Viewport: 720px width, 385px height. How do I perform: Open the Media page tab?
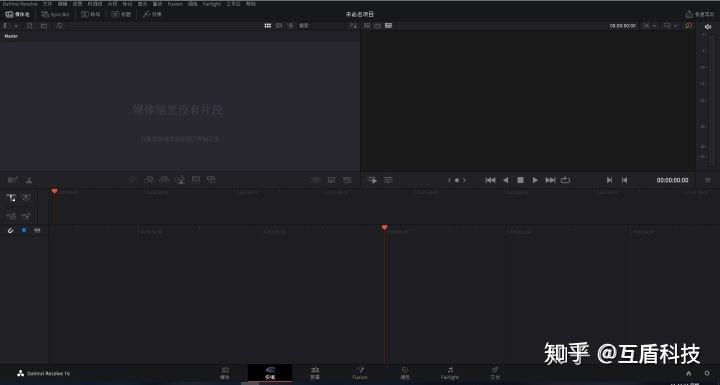[225, 373]
